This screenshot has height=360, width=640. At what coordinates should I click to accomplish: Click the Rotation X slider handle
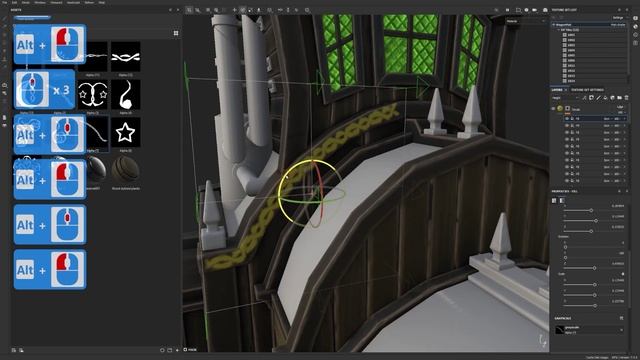click(x=565, y=247)
